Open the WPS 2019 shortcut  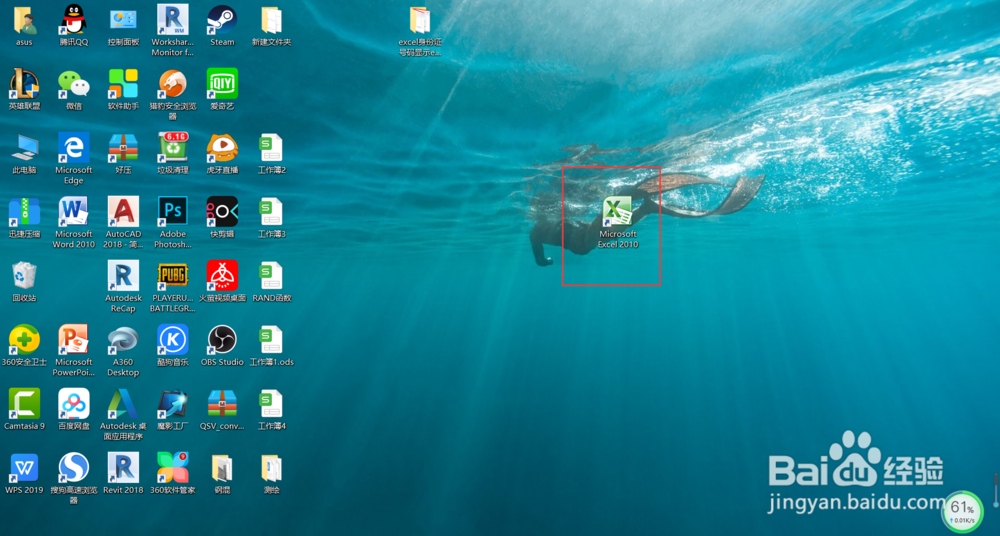point(24,473)
